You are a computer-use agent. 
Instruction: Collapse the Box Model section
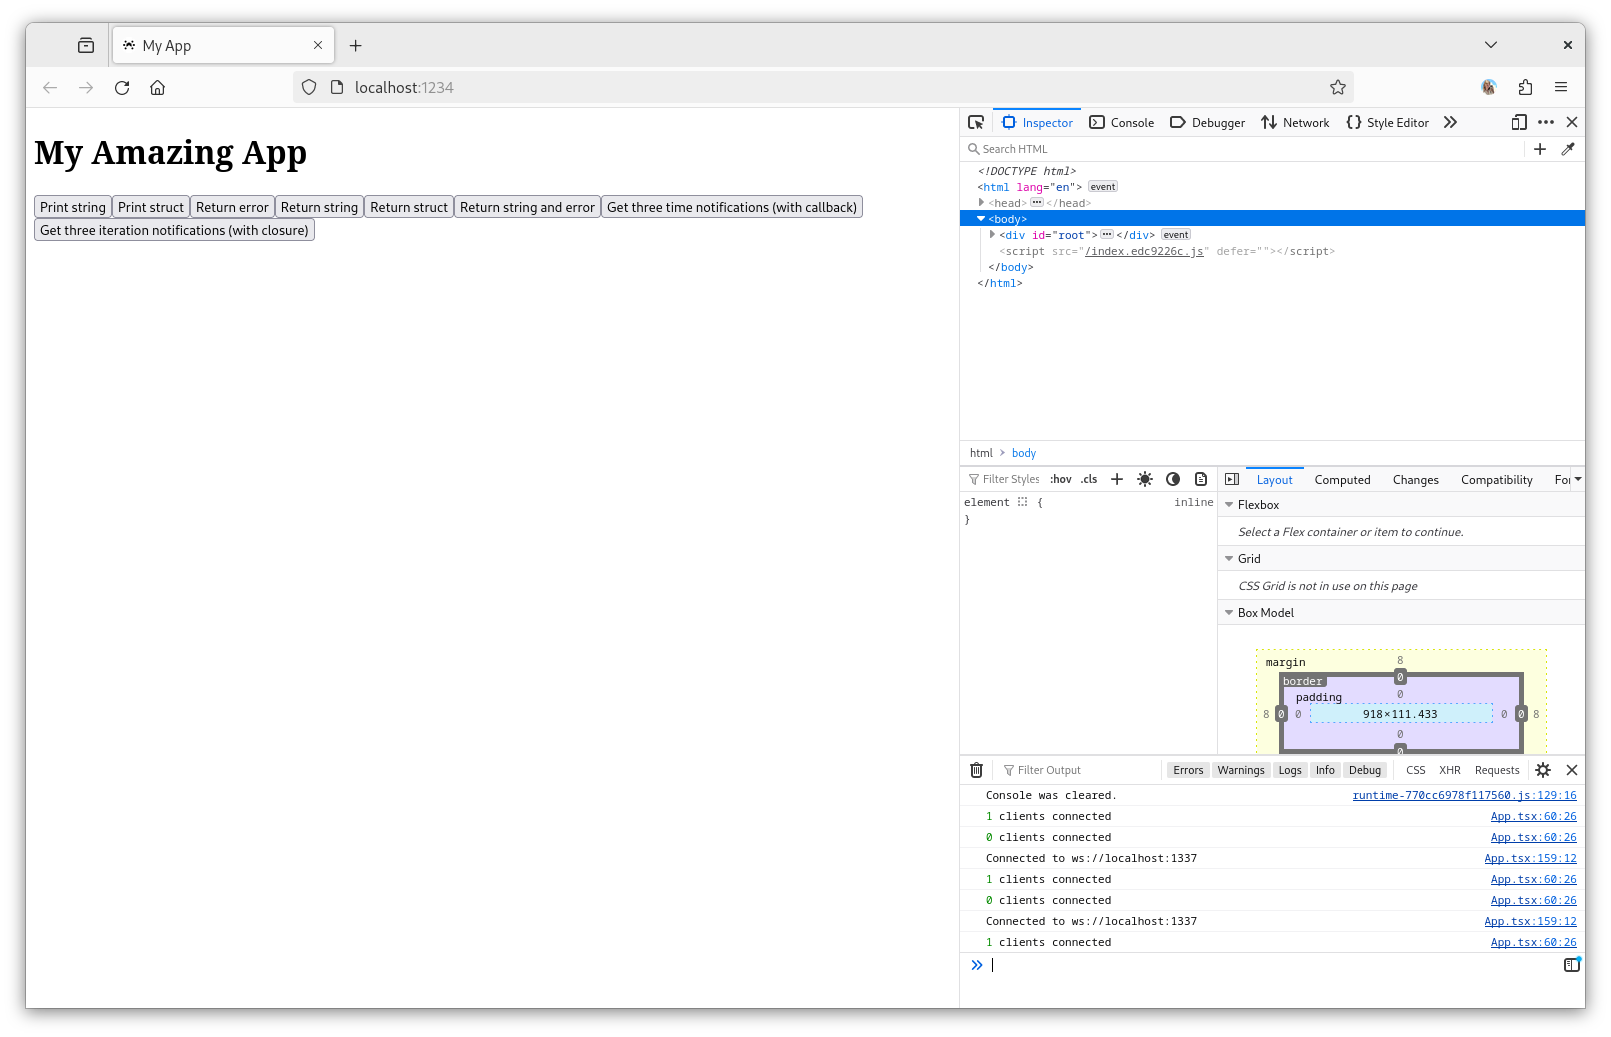pyautogui.click(x=1229, y=613)
